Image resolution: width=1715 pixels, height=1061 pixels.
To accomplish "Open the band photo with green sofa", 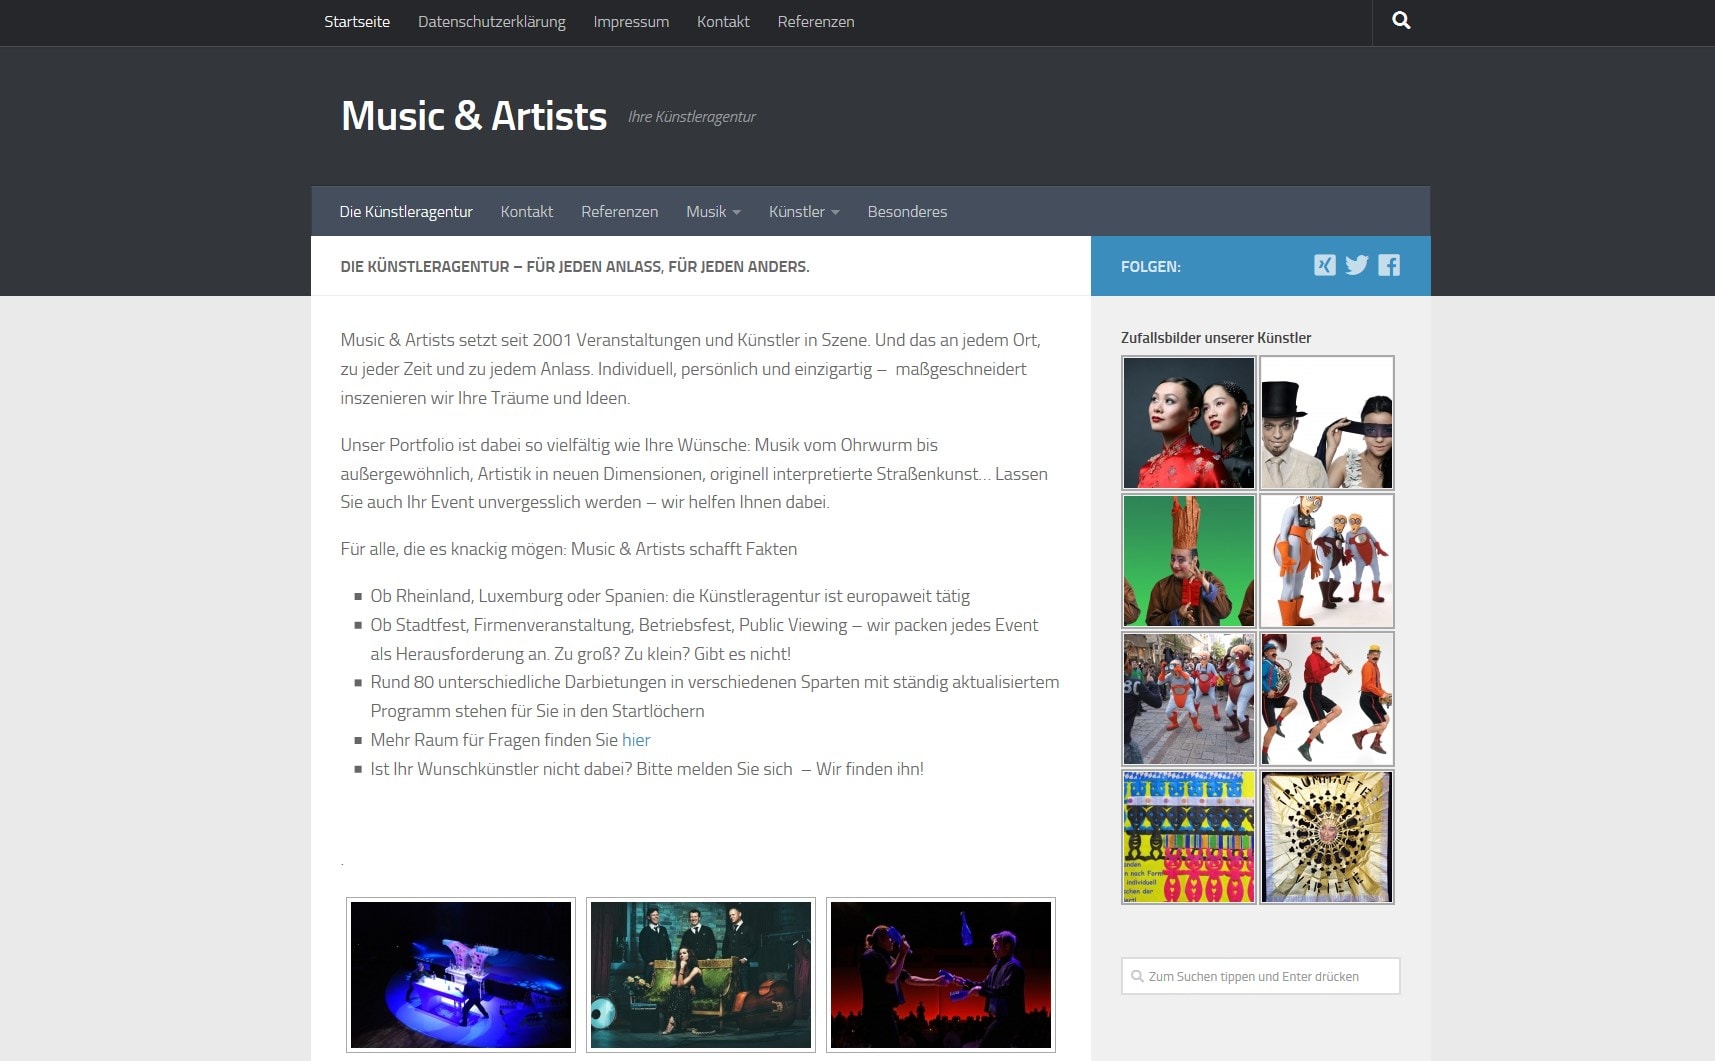I will pos(701,975).
